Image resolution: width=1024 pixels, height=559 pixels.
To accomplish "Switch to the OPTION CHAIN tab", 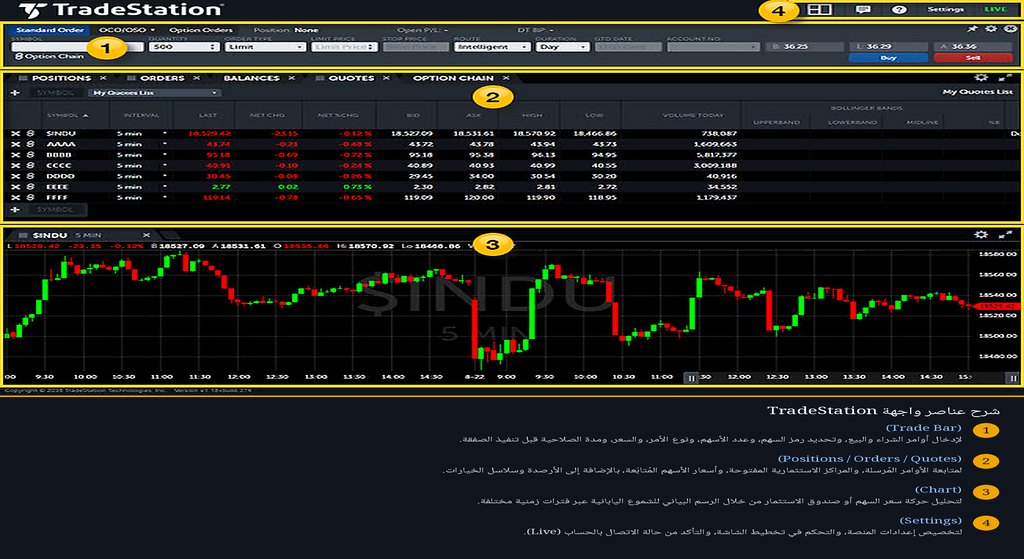I will [x=453, y=78].
